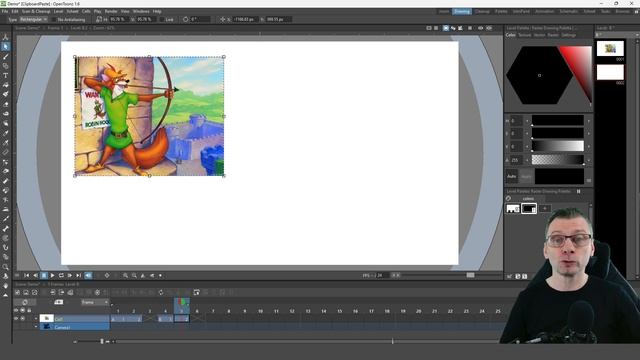
Task: Step to the previous frame
Action: (35, 276)
